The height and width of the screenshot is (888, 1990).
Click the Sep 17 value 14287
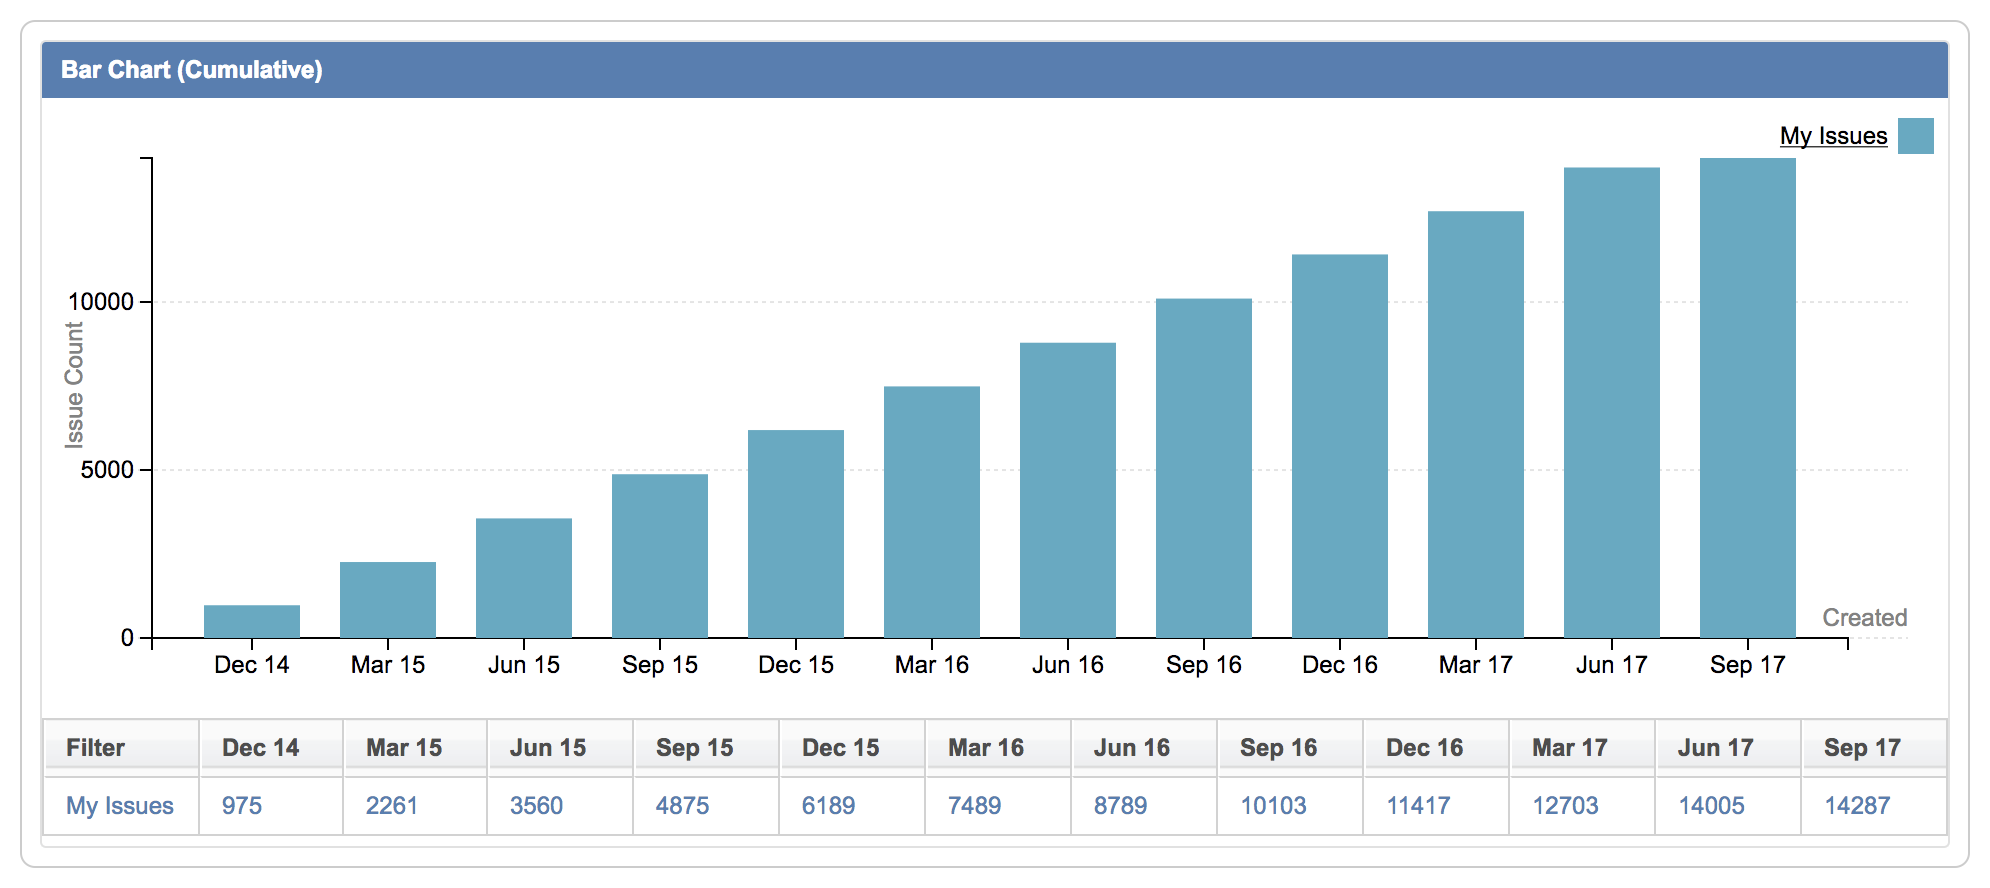(x=1857, y=806)
